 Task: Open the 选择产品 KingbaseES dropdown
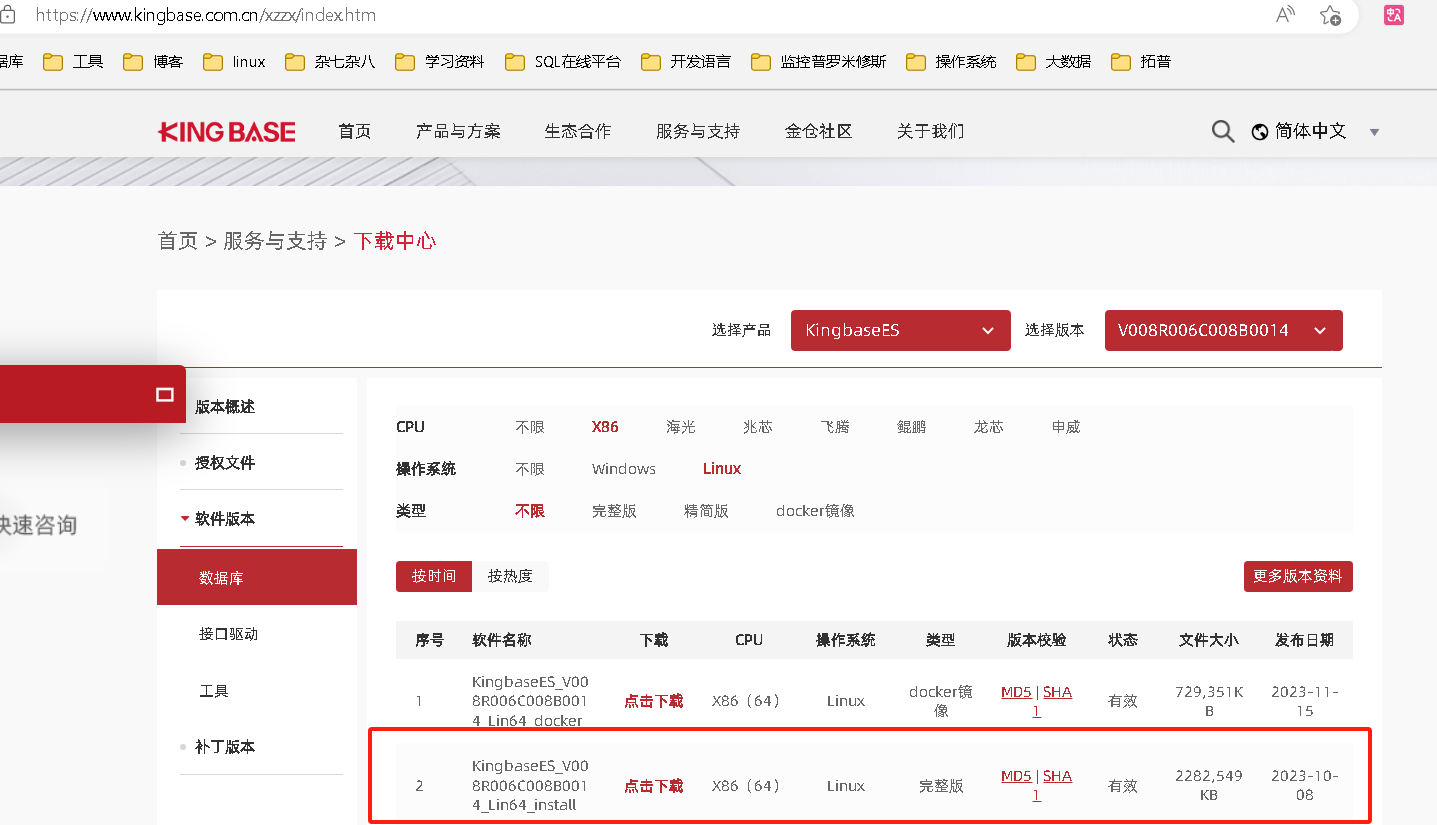900,330
